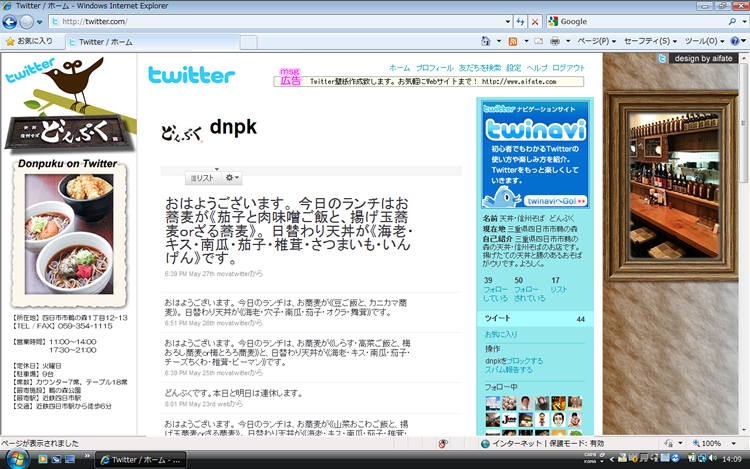Click the stop loading X icon
This screenshot has height=469, width=750.
(x=535, y=22)
